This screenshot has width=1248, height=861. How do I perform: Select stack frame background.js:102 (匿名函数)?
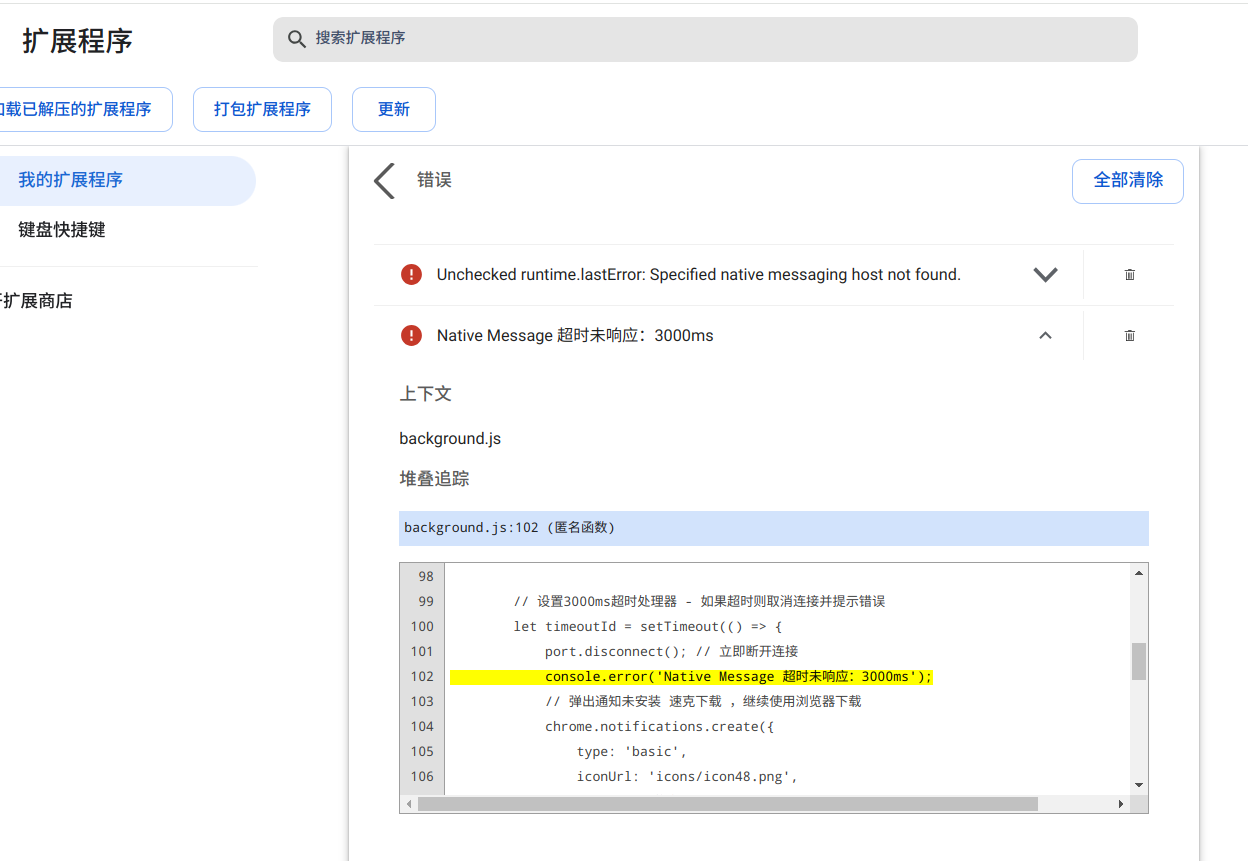point(774,528)
